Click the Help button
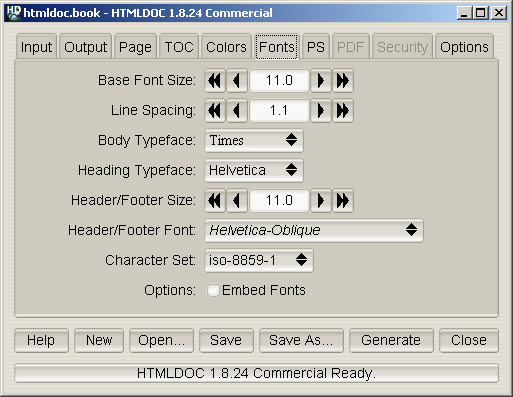Screen dimensions: 513x397 41,340
